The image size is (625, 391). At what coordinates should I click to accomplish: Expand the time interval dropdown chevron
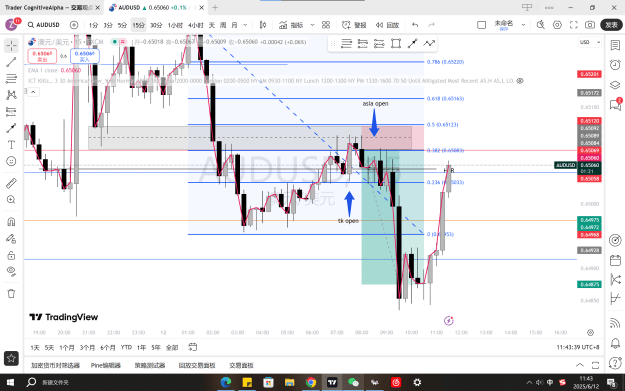(x=245, y=25)
